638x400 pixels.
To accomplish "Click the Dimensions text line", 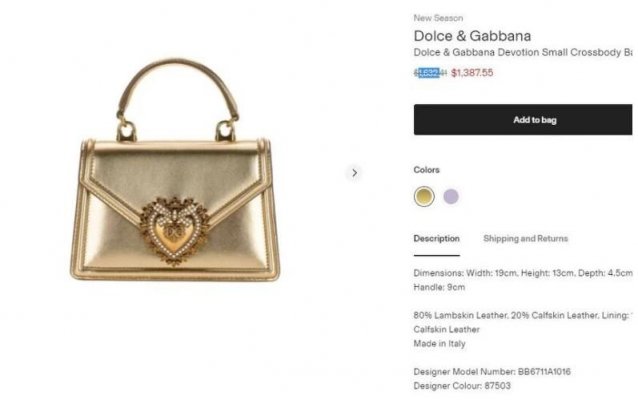I will tap(521, 272).
